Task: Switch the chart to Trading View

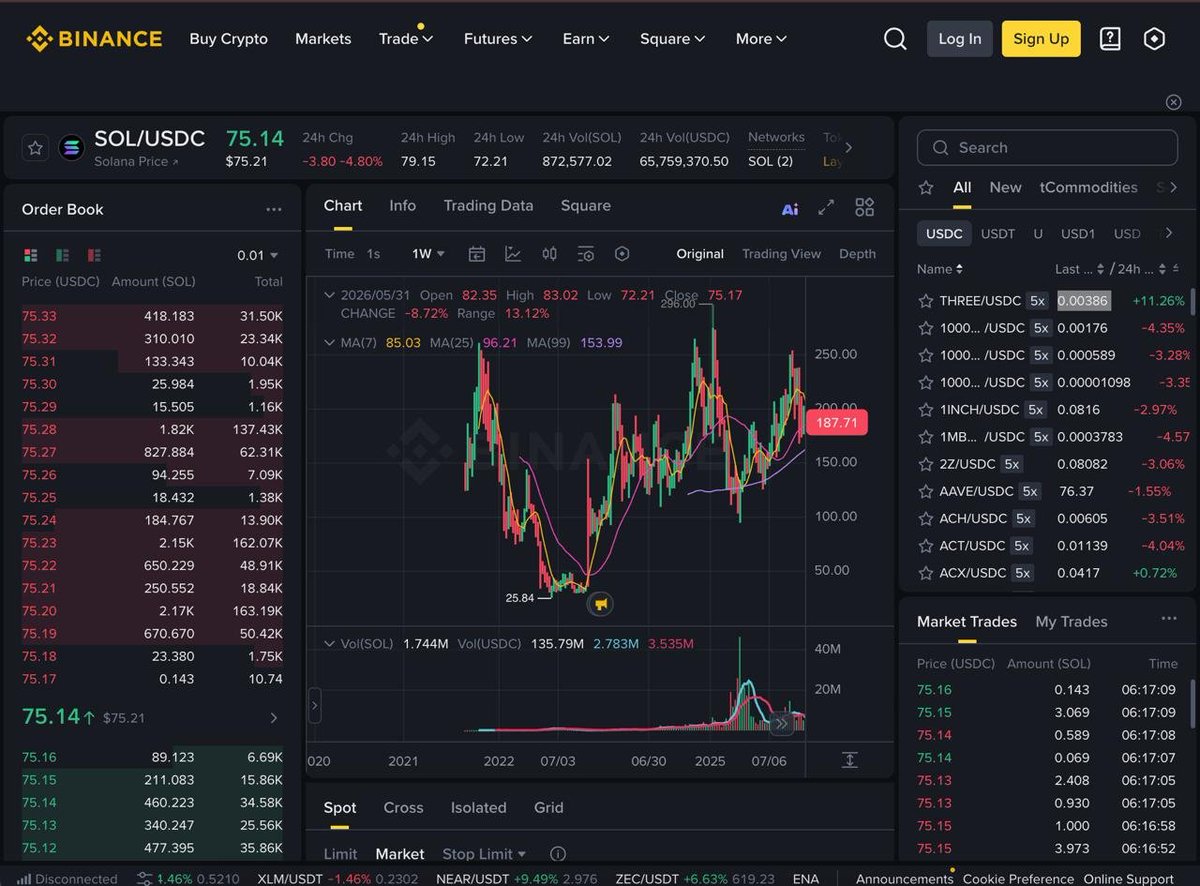Action: click(x=781, y=254)
